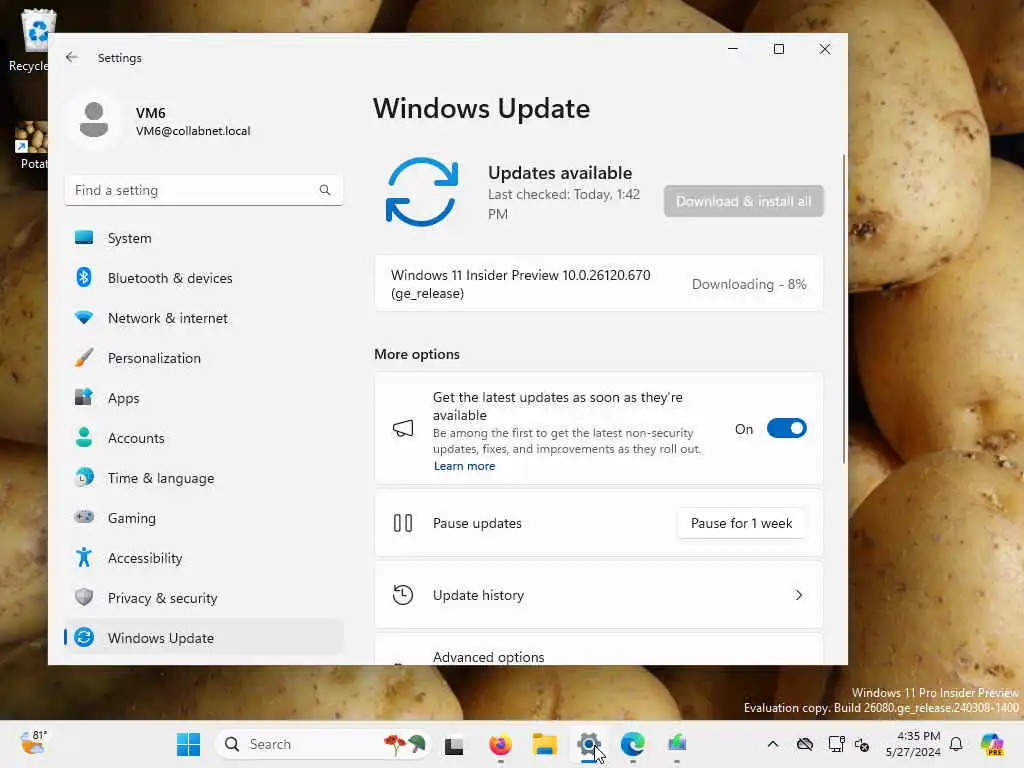Select Windows Update in sidebar

point(204,637)
